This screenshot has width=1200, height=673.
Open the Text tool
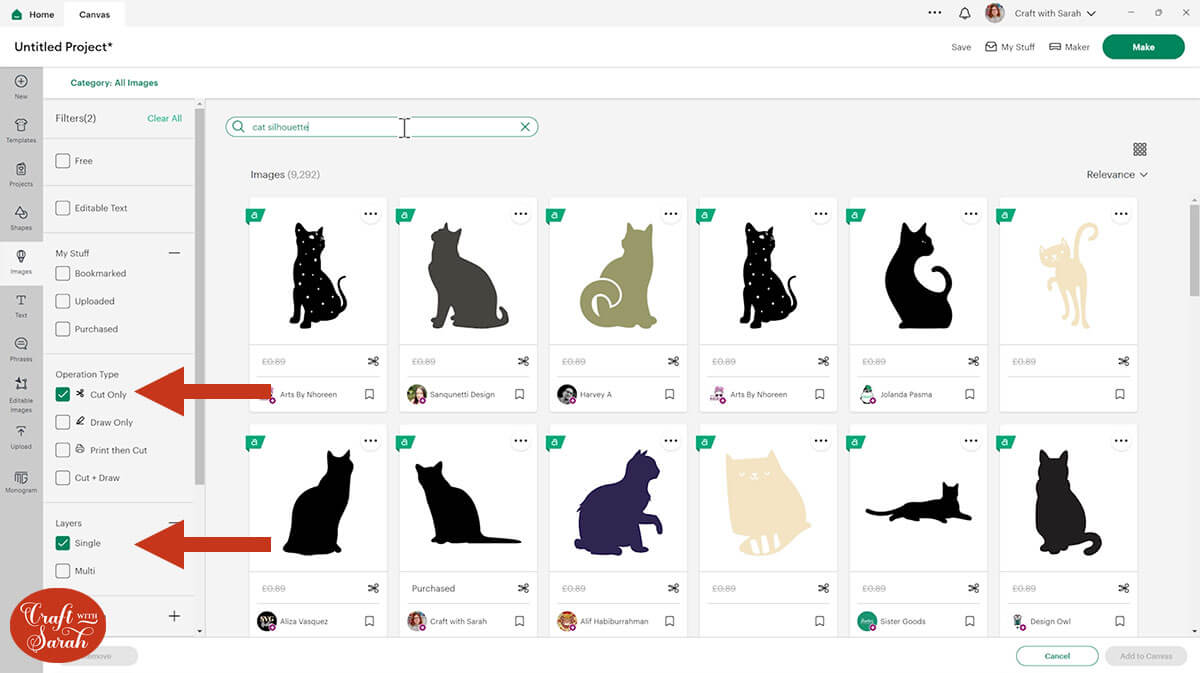pyautogui.click(x=21, y=304)
